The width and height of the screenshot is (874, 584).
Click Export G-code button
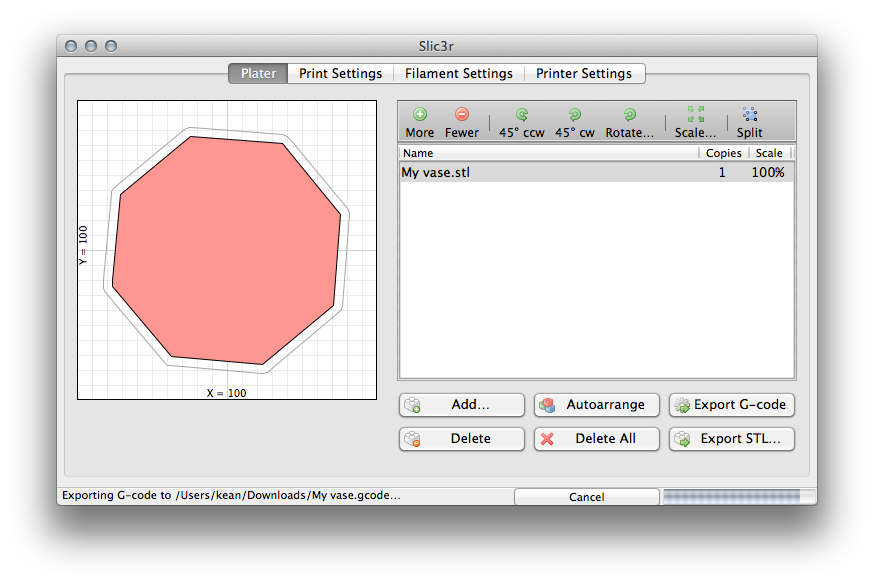732,405
